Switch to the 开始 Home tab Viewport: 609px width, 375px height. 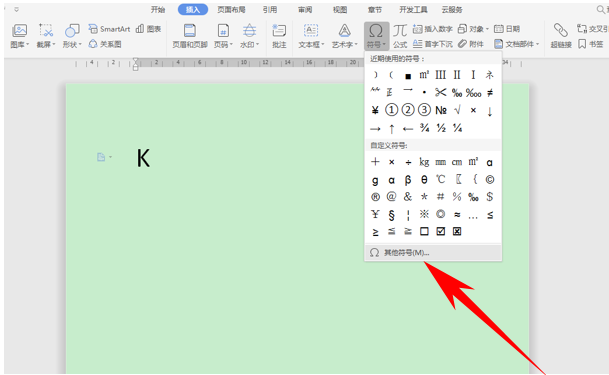point(158,9)
